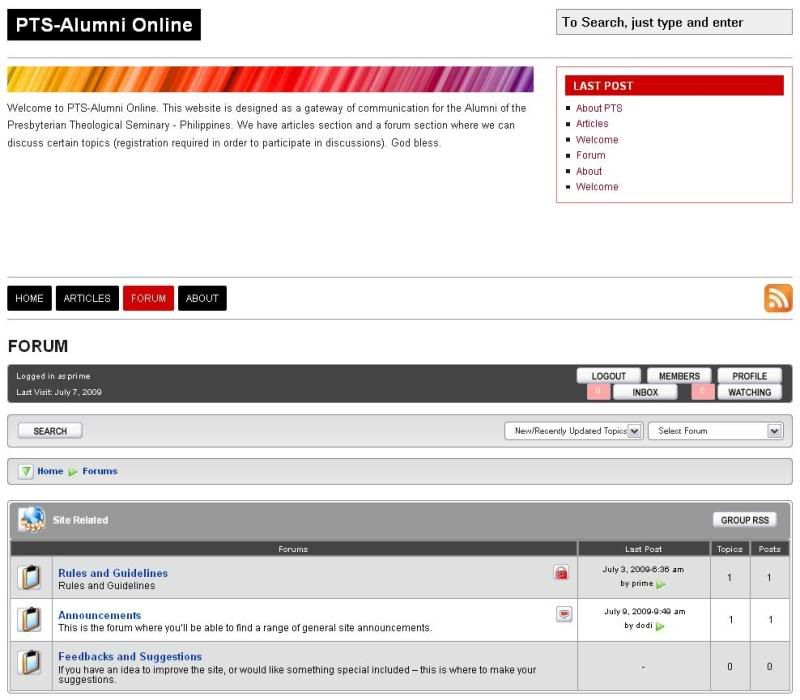Go to last post by prime arrow
800x700 pixels.
[x=661, y=584]
